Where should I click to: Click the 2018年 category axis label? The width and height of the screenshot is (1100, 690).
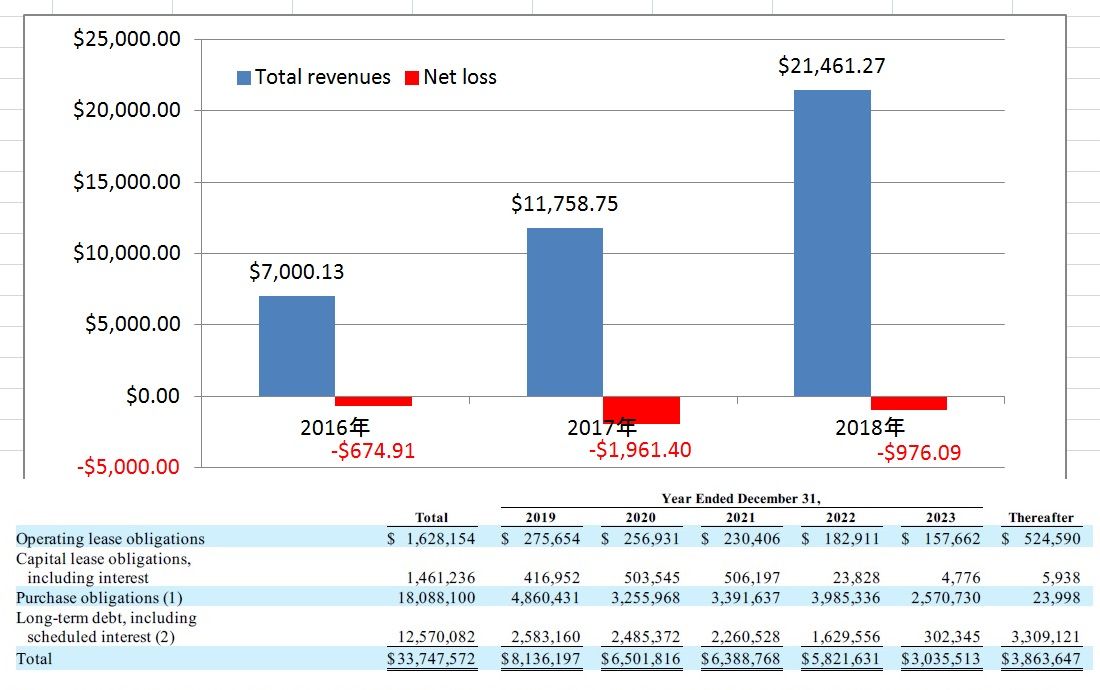(x=870, y=428)
